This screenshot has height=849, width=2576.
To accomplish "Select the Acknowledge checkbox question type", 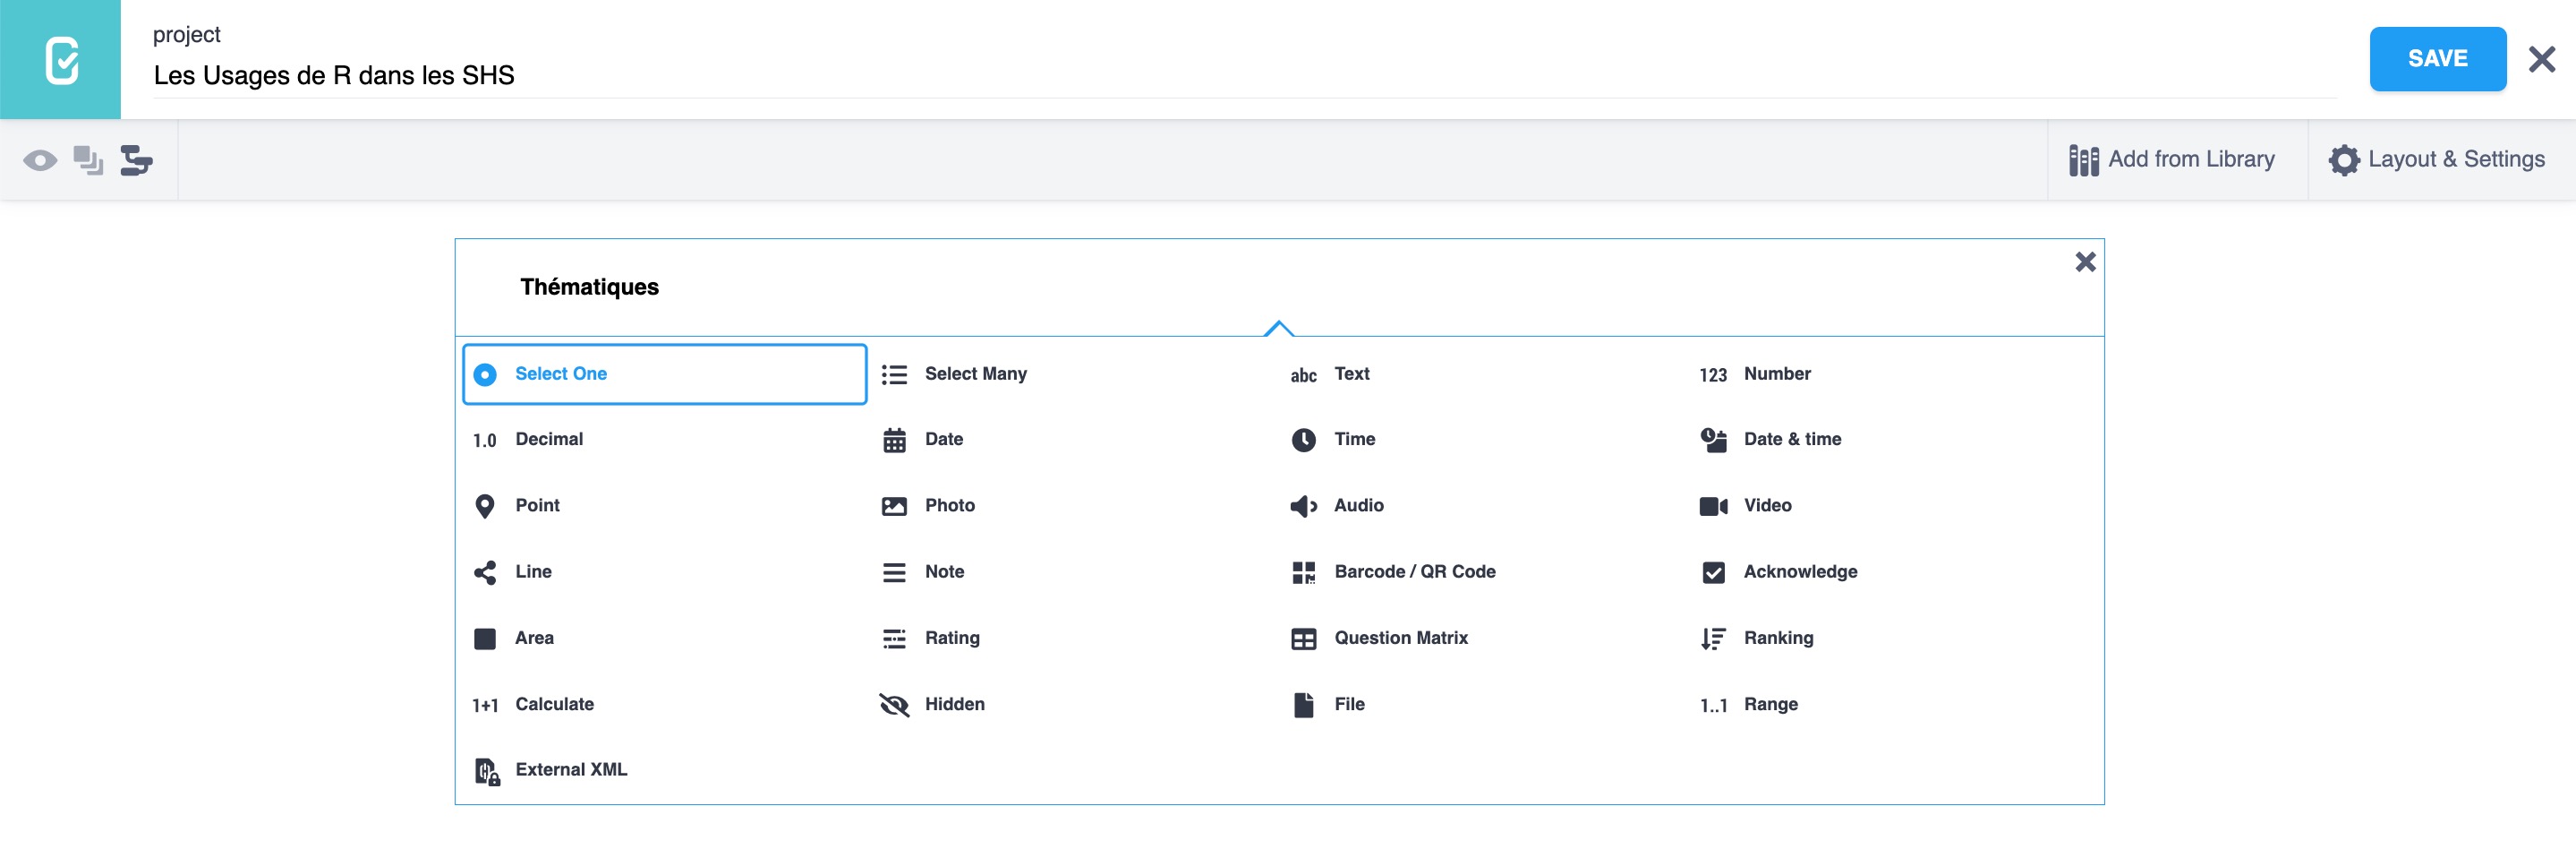I will tap(1799, 572).
